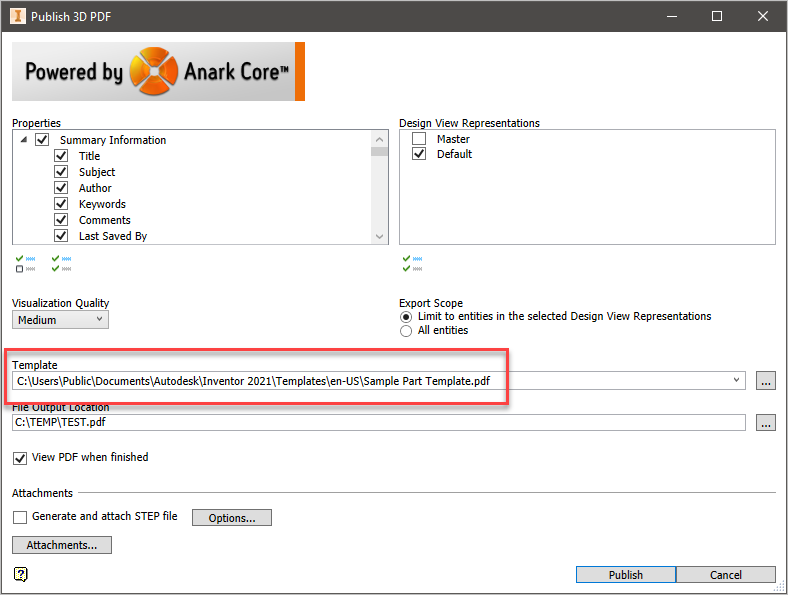Viewport: 788px width, 595px height.
Task: Toggle the Summary Information checkbox
Action: click(42, 139)
